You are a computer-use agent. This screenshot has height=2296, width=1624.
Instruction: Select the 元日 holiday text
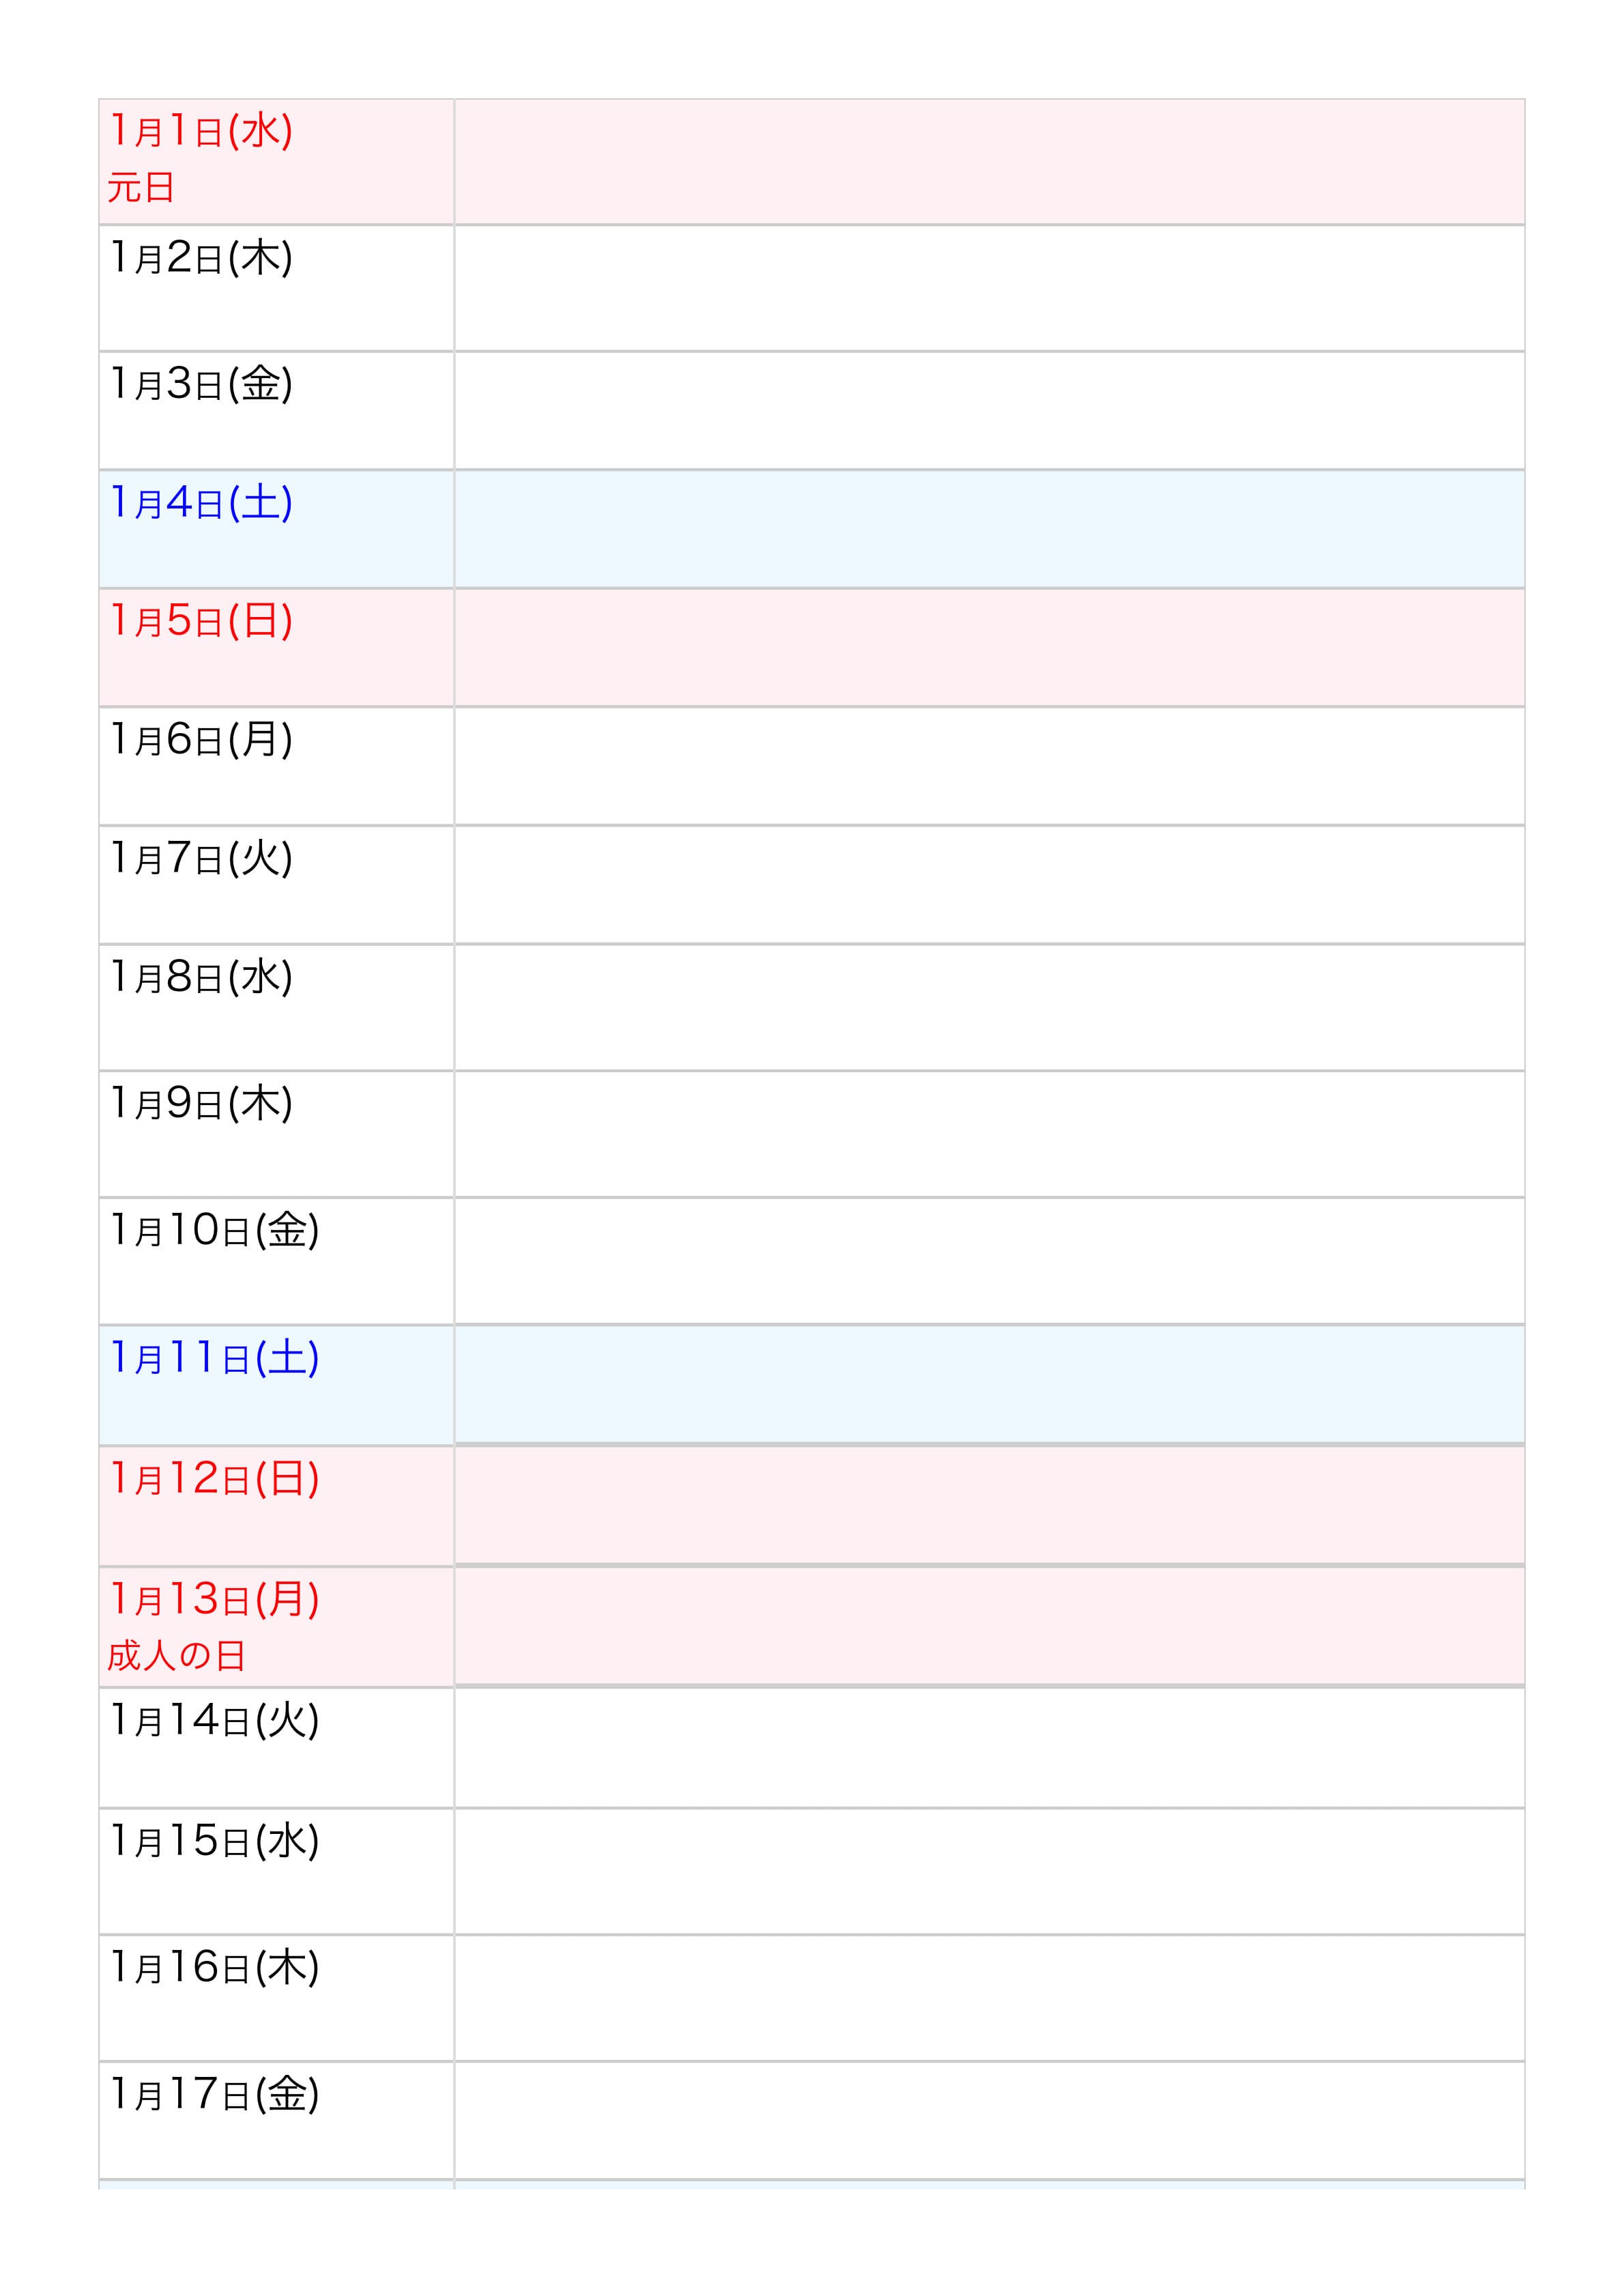[x=141, y=187]
